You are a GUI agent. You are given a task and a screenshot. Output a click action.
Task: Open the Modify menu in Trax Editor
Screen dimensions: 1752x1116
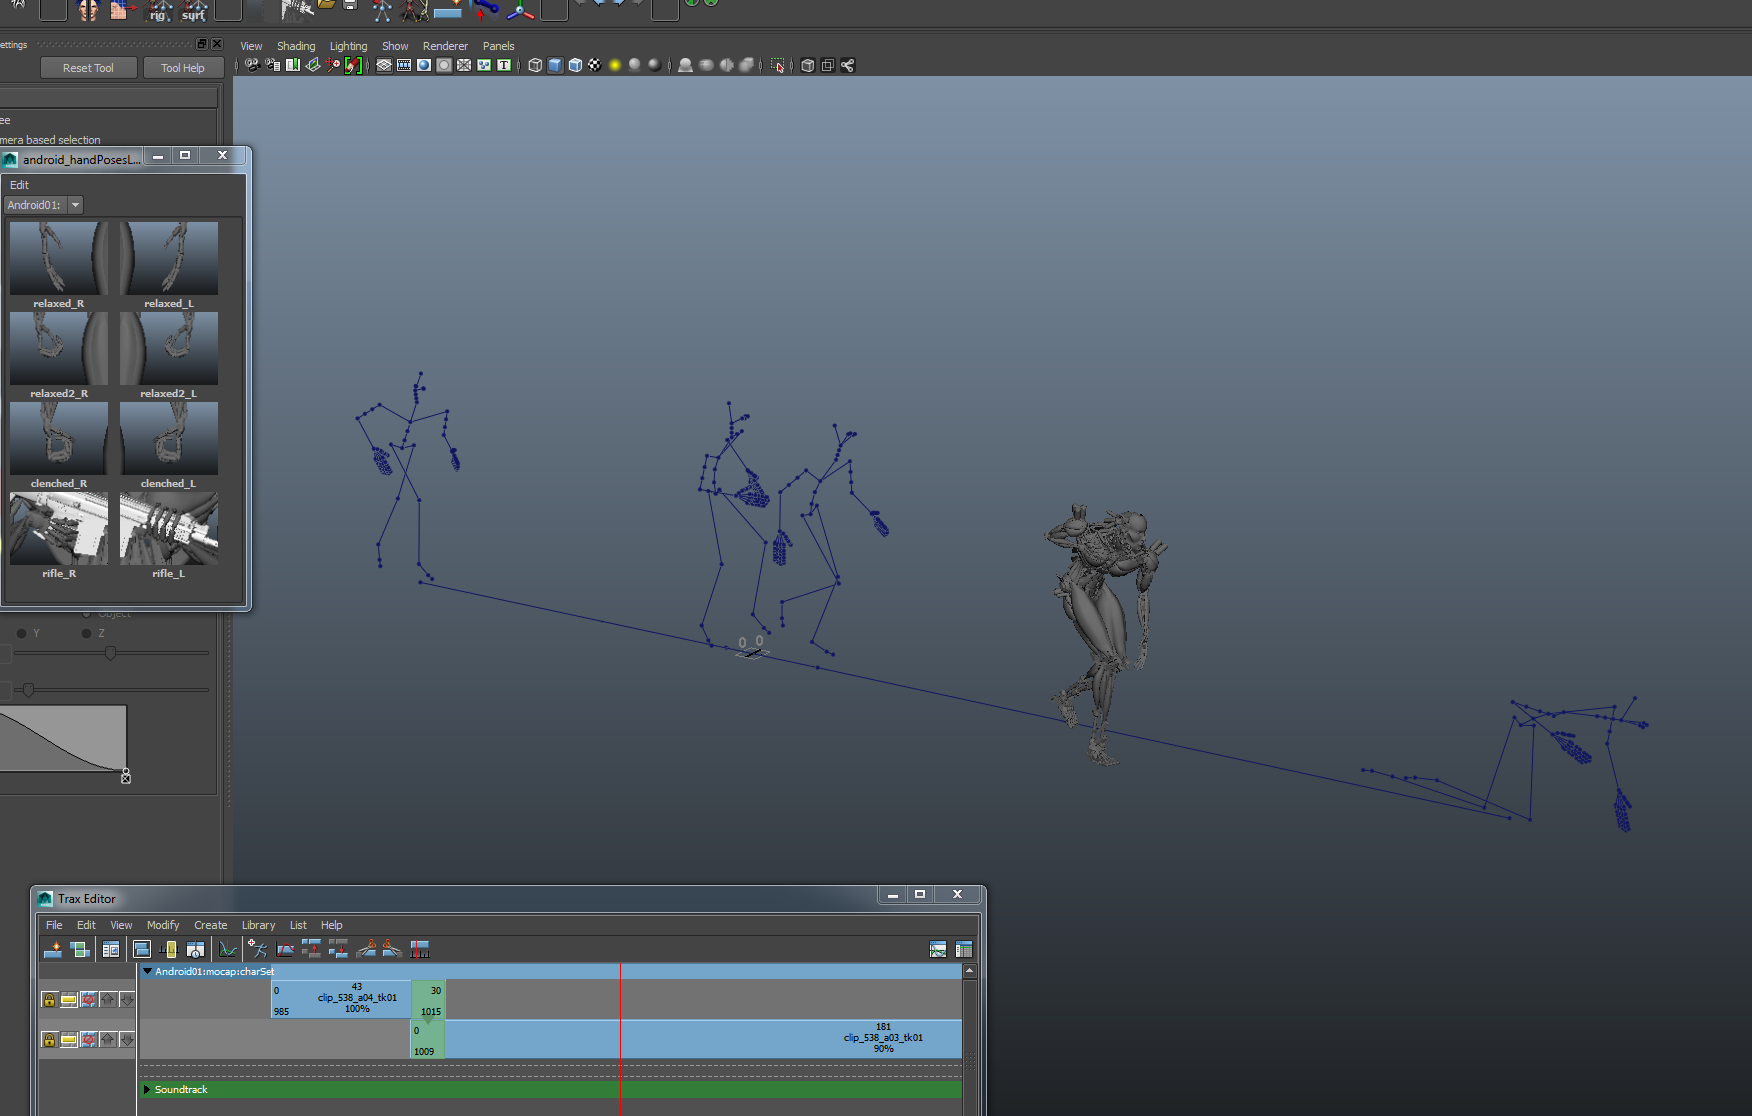163,925
